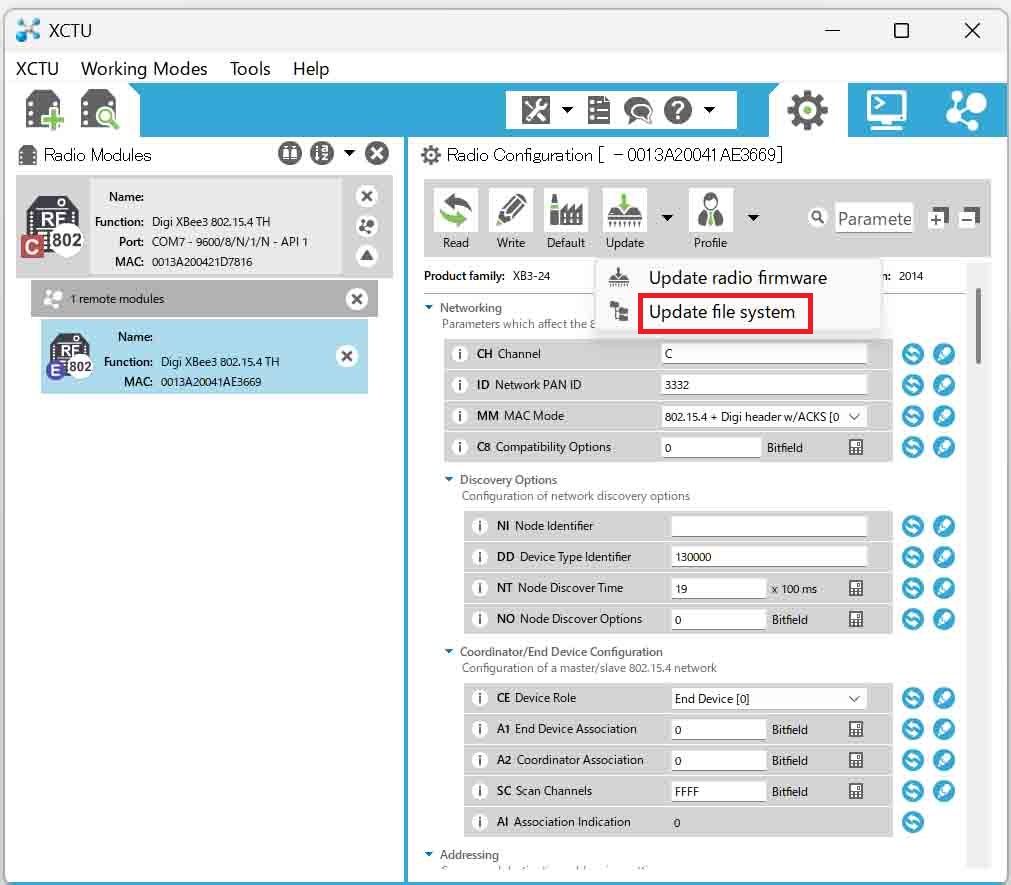Open the Discover radio modules search icon
Screen dimensions: 1011x885
[99, 110]
